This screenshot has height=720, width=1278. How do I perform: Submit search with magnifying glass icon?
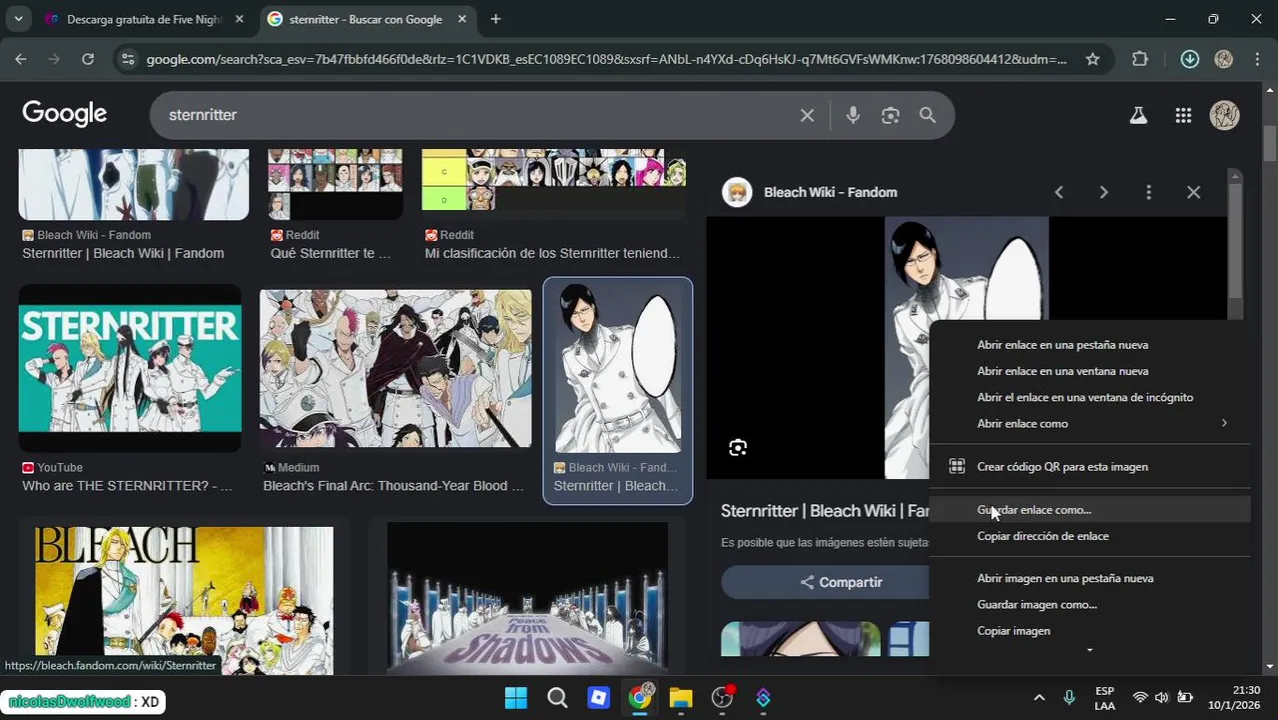(927, 115)
